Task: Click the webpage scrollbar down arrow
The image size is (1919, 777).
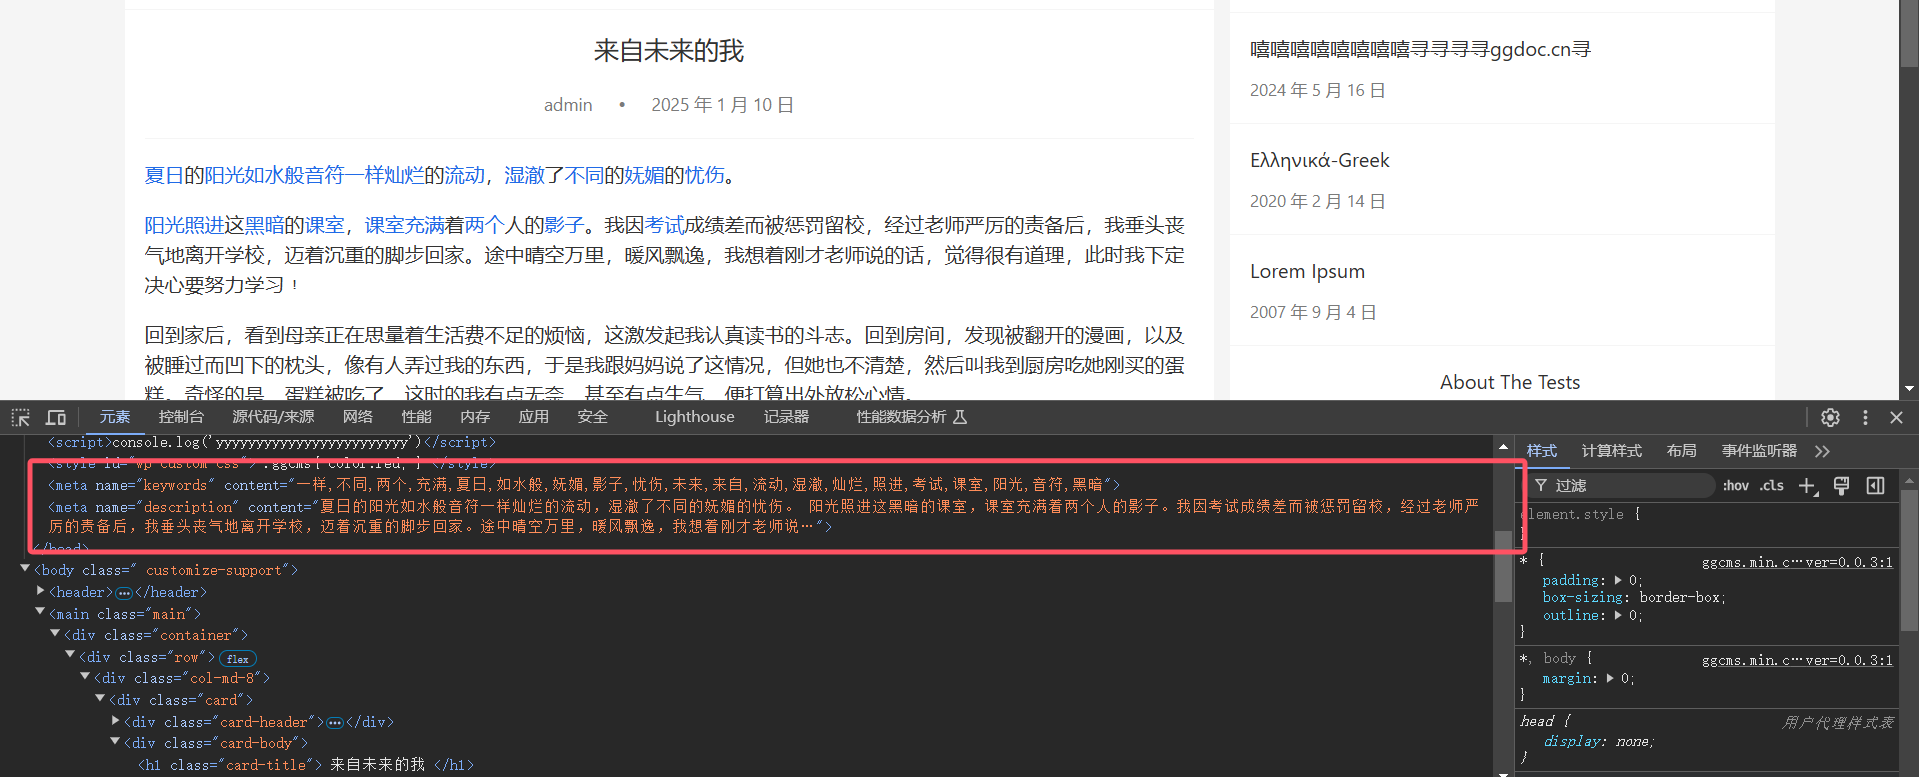Action: (1909, 388)
